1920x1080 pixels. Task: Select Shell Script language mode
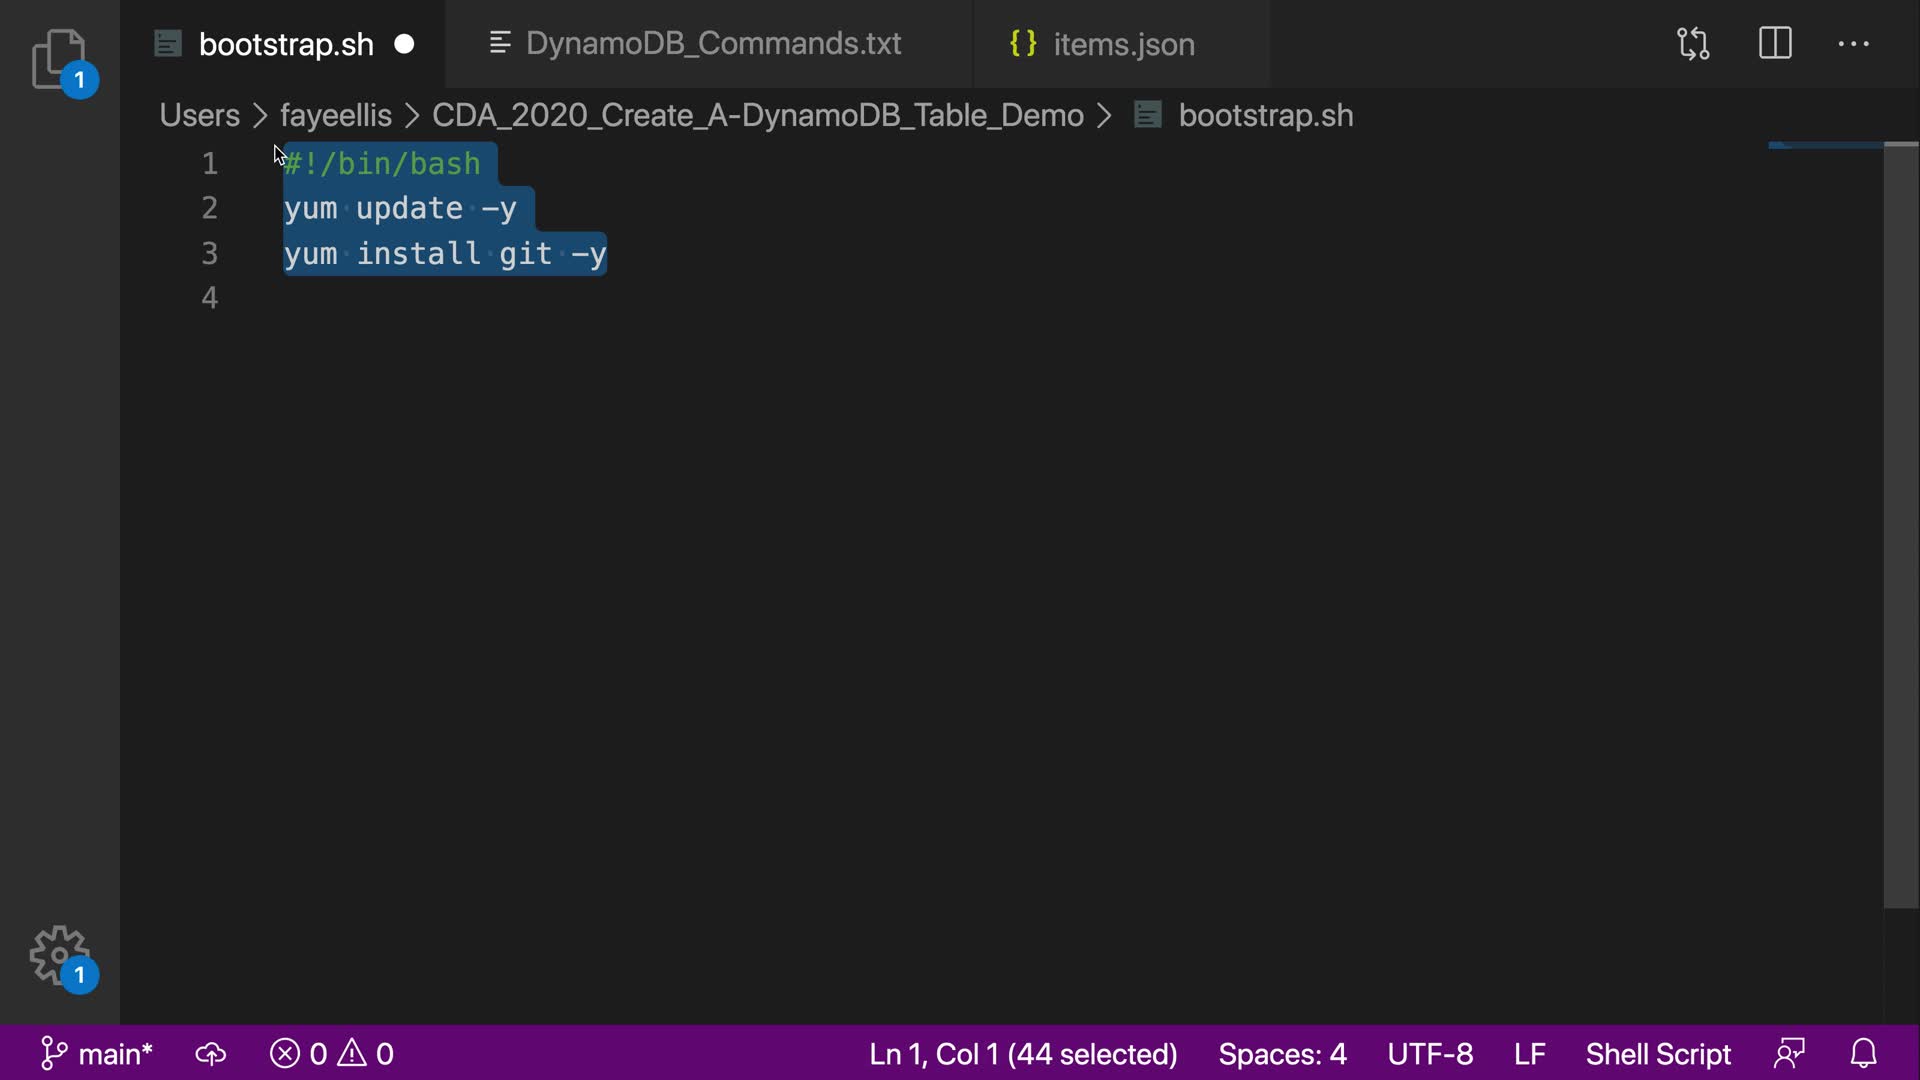(x=1657, y=1054)
